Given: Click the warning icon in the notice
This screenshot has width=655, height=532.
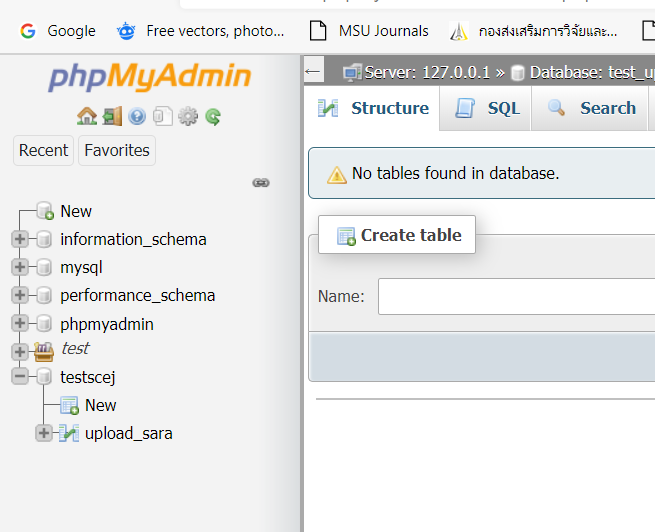Looking at the screenshot, I should click(337, 175).
